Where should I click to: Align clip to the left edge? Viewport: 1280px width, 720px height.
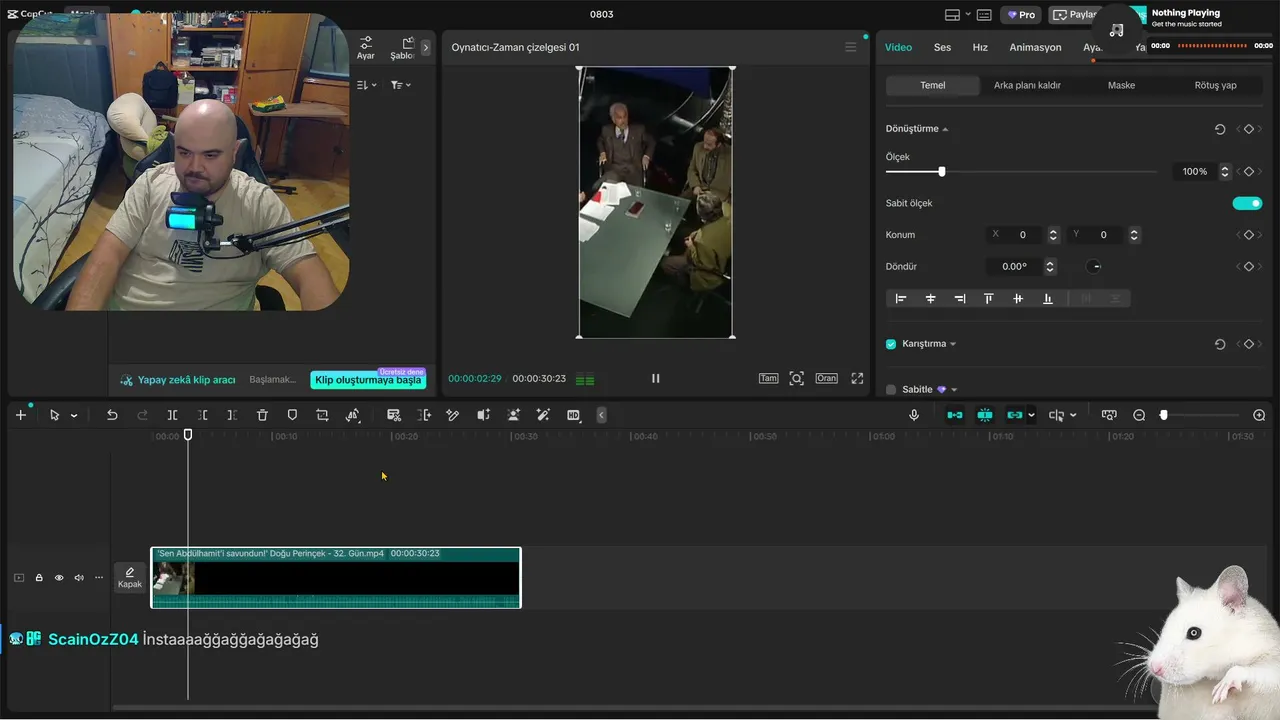[x=901, y=298]
